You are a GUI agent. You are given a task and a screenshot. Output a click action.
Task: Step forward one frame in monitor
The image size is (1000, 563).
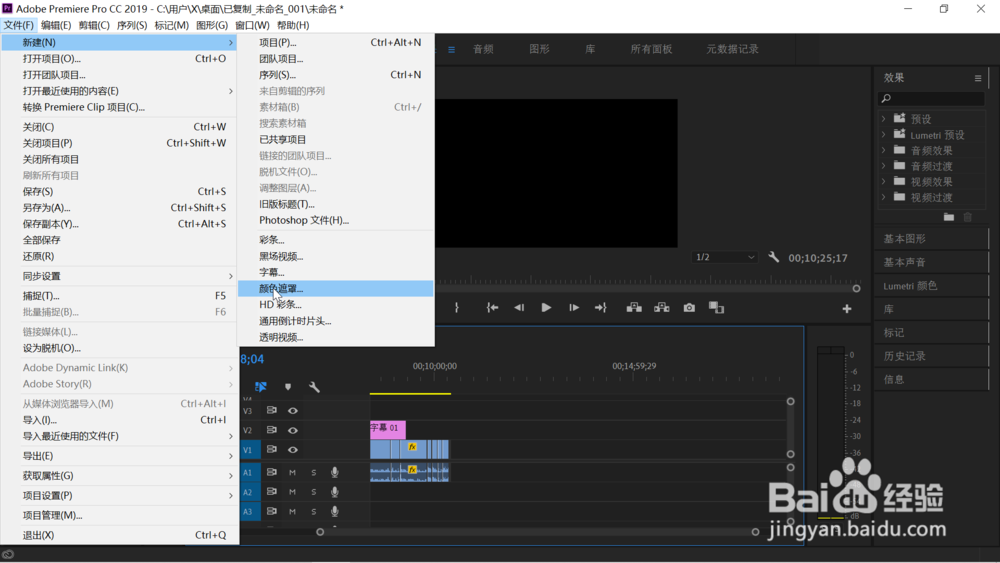coord(574,308)
